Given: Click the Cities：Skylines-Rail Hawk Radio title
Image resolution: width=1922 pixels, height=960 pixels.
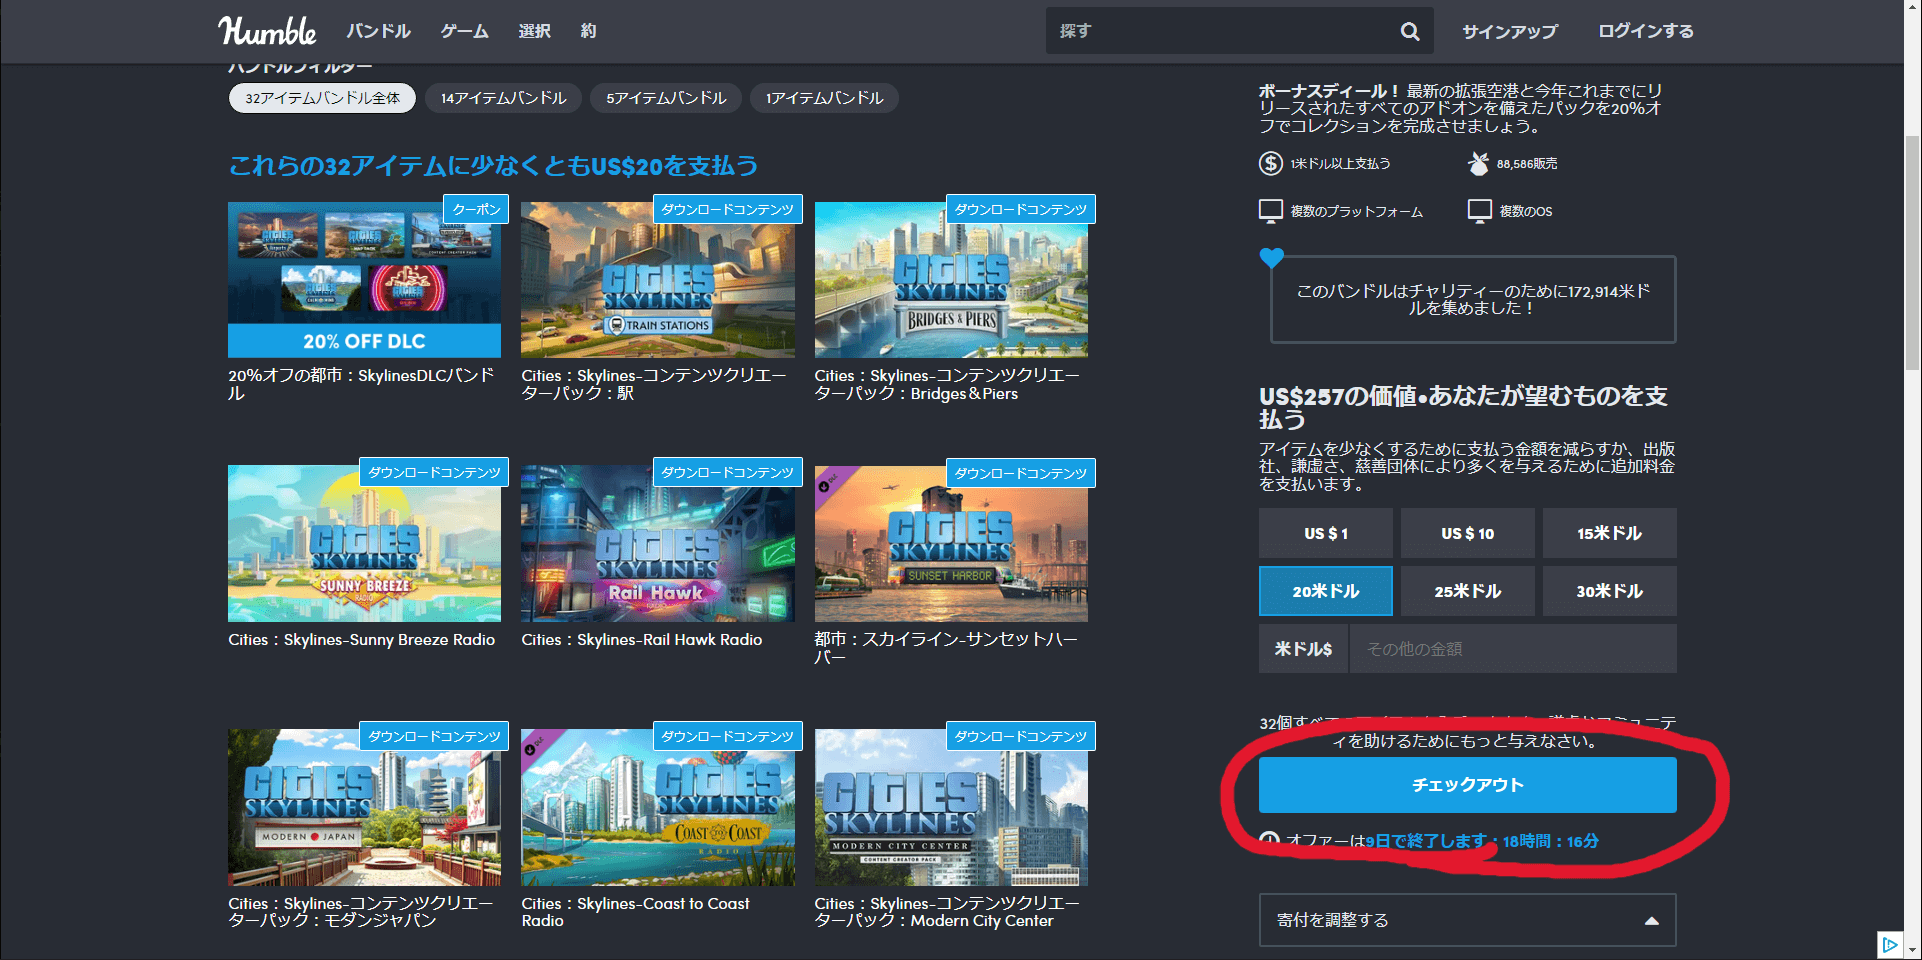Looking at the screenshot, I should pos(641,640).
